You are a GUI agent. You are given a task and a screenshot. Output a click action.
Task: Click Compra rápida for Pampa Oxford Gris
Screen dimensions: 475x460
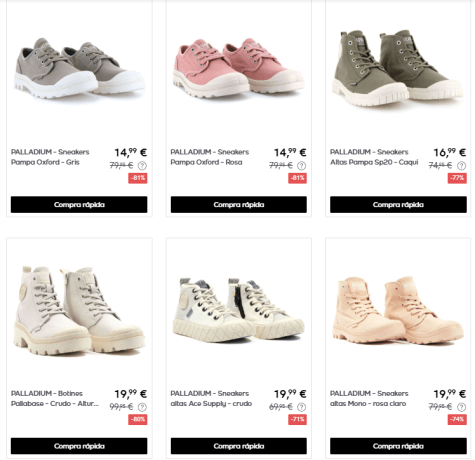click(79, 205)
